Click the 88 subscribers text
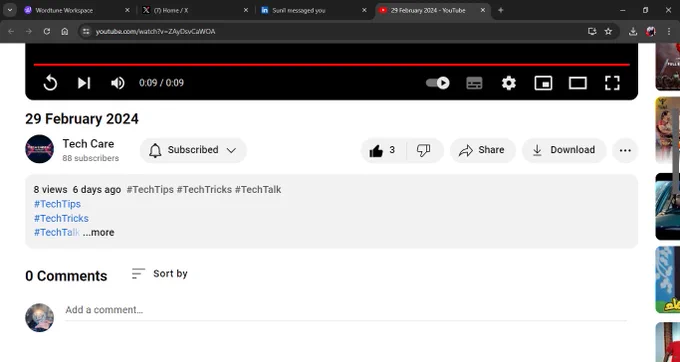Image resolution: width=680 pixels, height=362 pixels. pyautogui.click(x=91, y=158)
